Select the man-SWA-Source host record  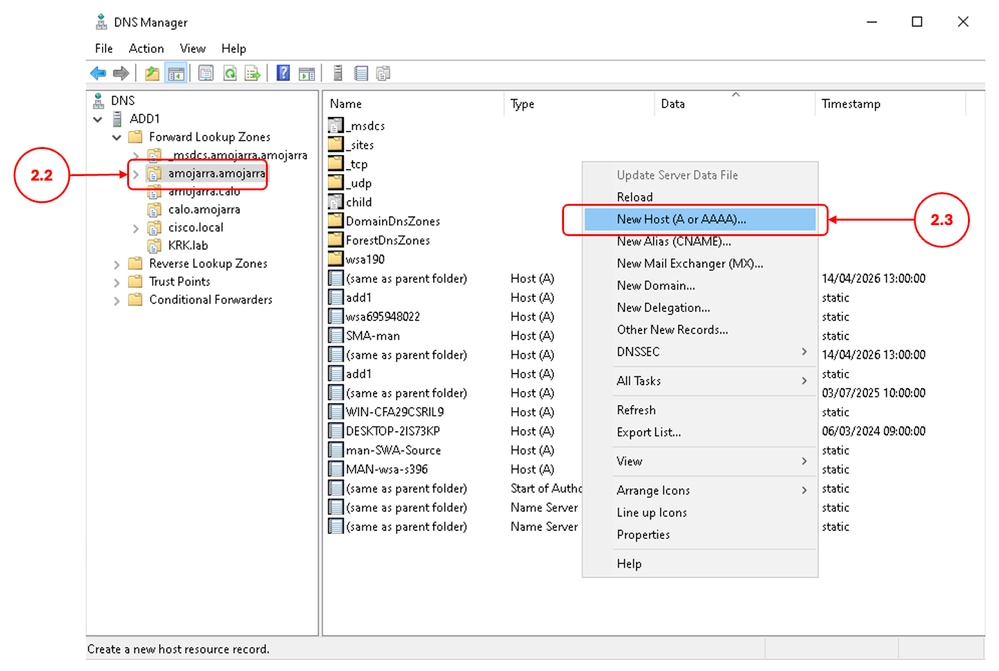[x=393, y=451]
